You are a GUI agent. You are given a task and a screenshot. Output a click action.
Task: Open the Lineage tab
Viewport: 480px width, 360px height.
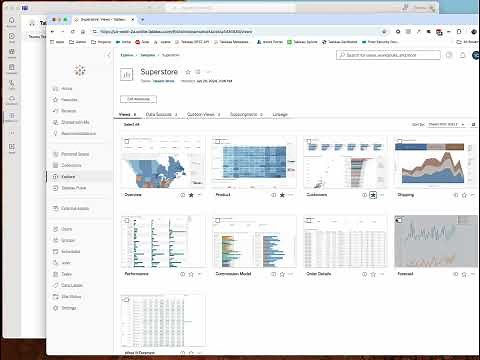[280, 114]
